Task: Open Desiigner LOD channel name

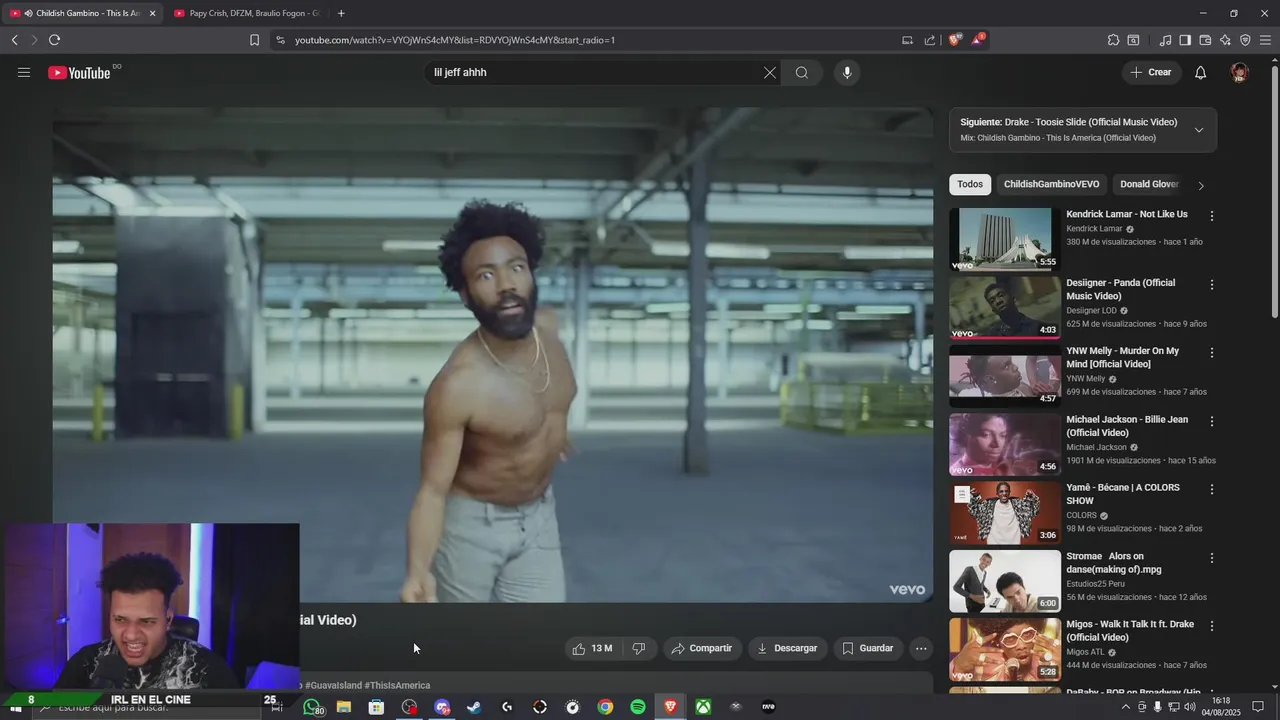Action: click(1091, 311)
